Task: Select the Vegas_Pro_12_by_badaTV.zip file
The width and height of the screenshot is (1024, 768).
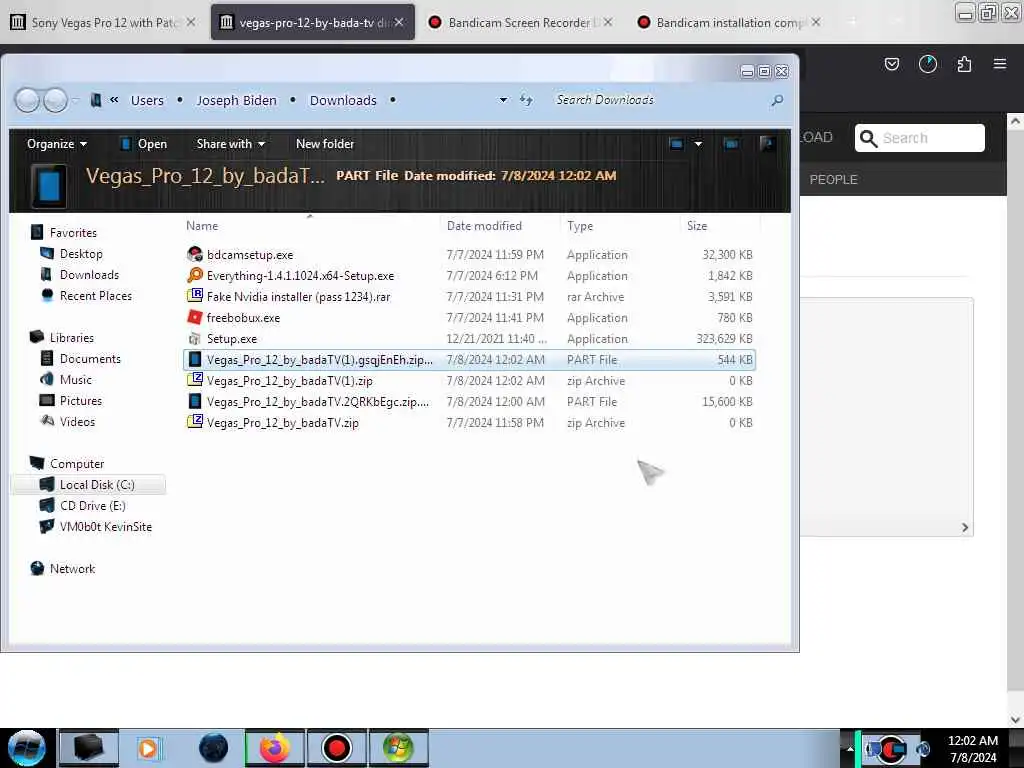Action: click(x=469, y=423)
